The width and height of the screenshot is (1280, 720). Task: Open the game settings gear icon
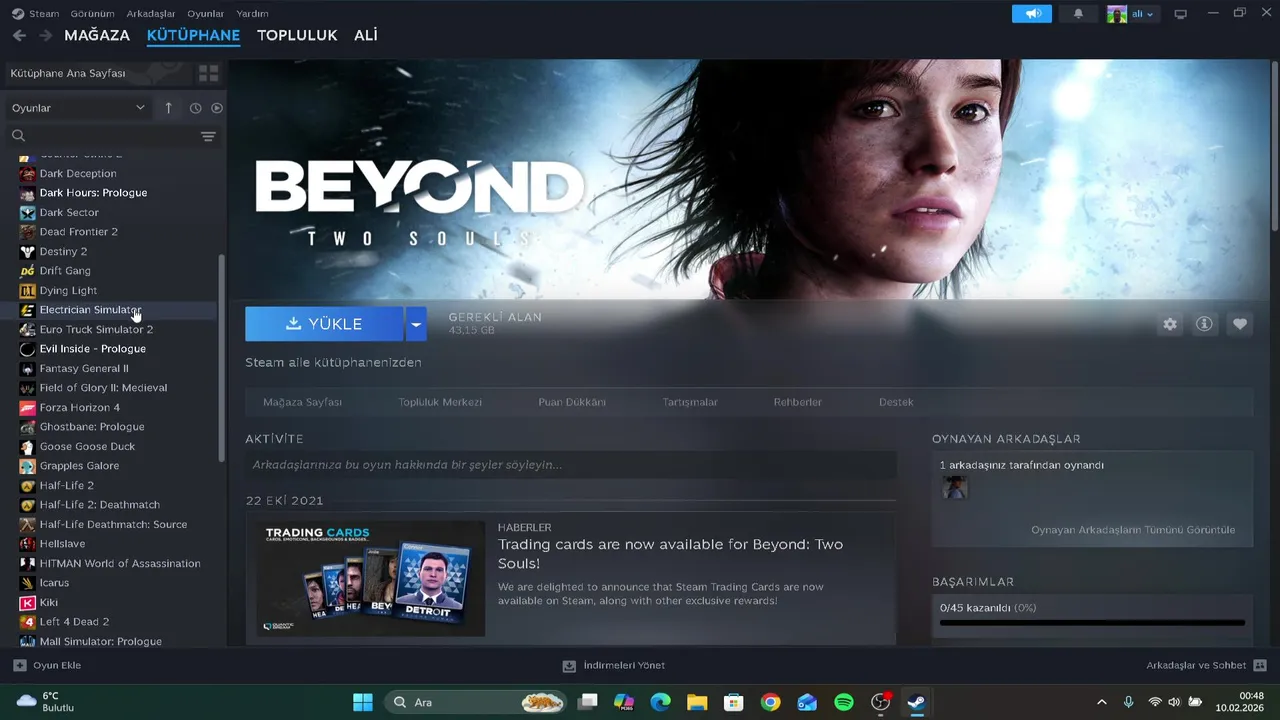tap(1170, 324)
